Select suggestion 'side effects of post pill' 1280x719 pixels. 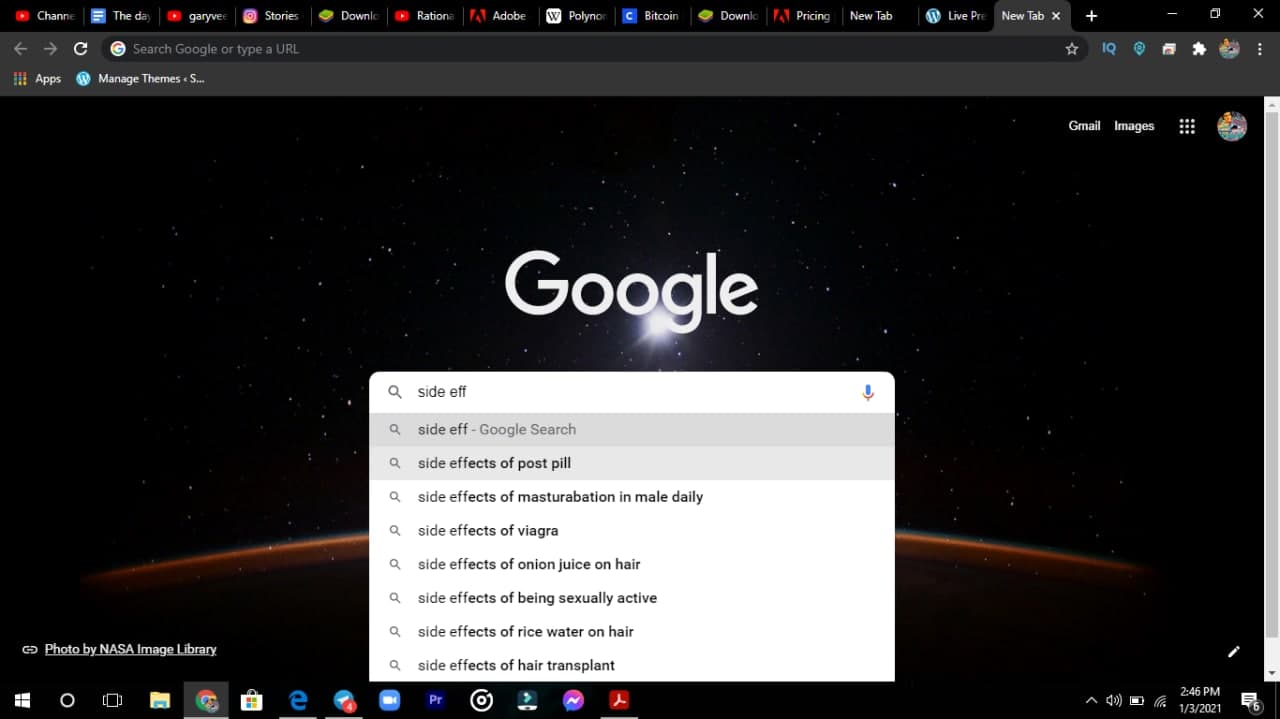coord(632,463)
